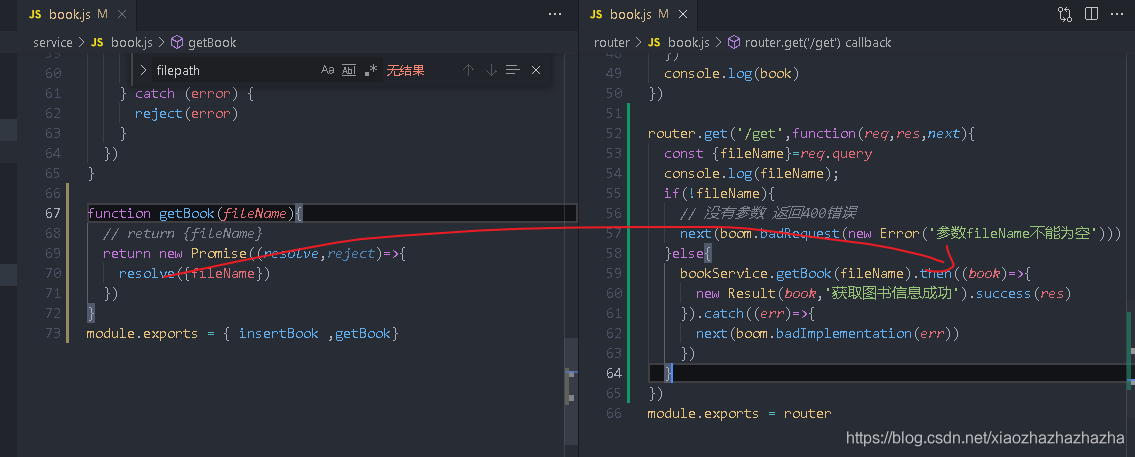Click 'badImplementation' on line 62
This screenshot has width=1135, height=457.
(x=844, y=333)
